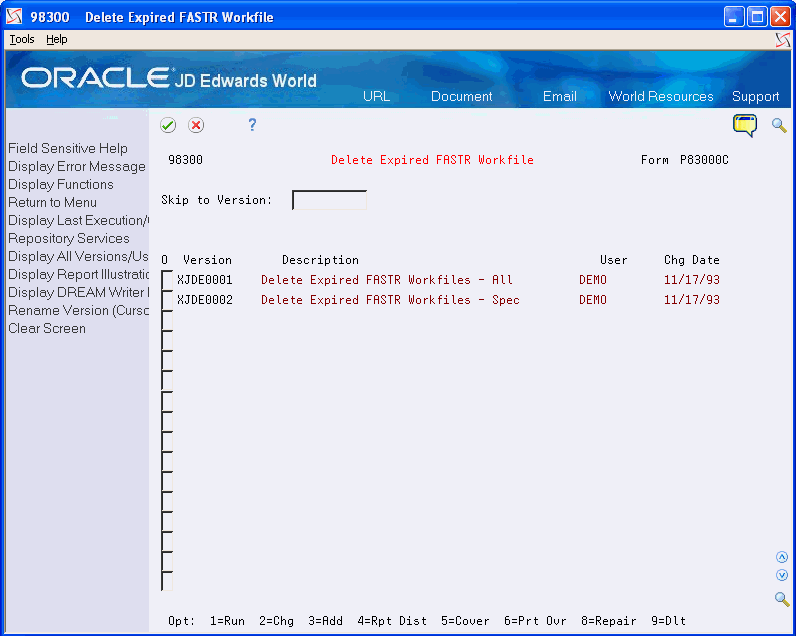This screenshot has height=636, width=796.
Task: Click the XJDE0002 version text
Action: point(205,300)
